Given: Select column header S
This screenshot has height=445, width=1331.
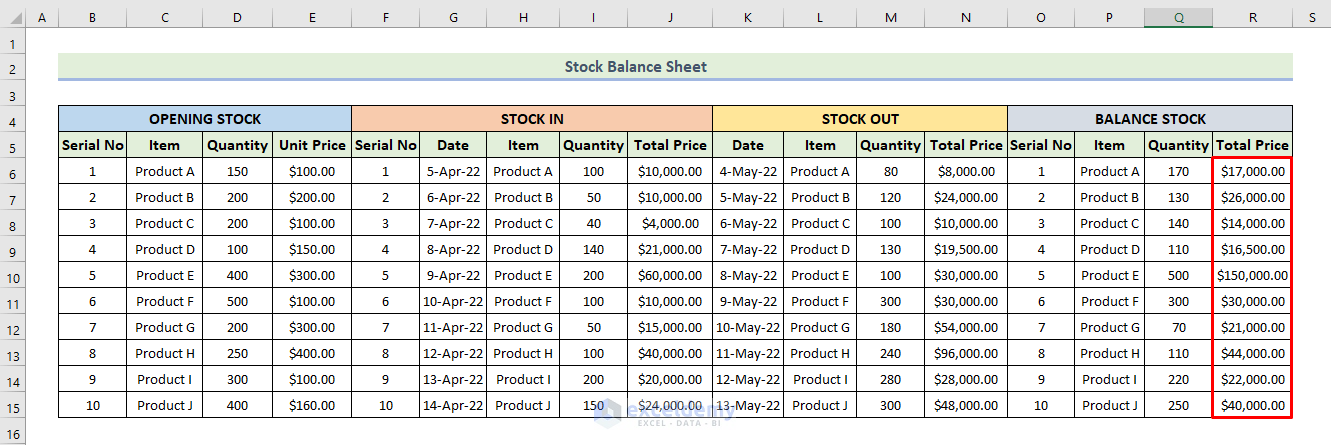Looking at the screenshot, I should tap(1311, 18).
